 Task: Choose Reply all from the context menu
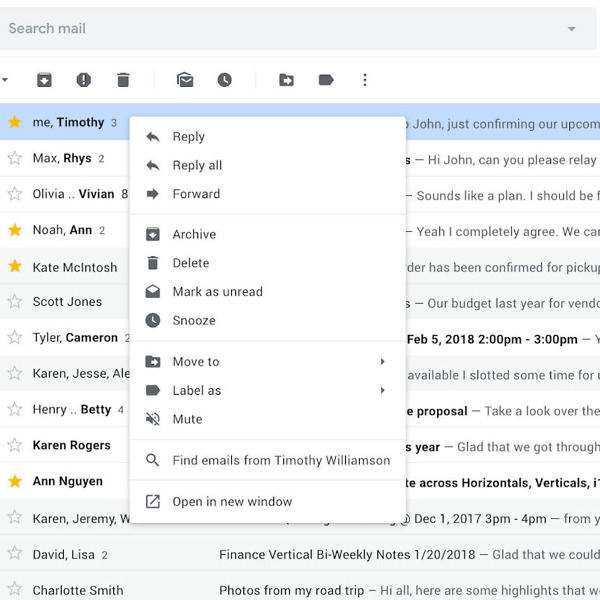click(x=197, y=165)
